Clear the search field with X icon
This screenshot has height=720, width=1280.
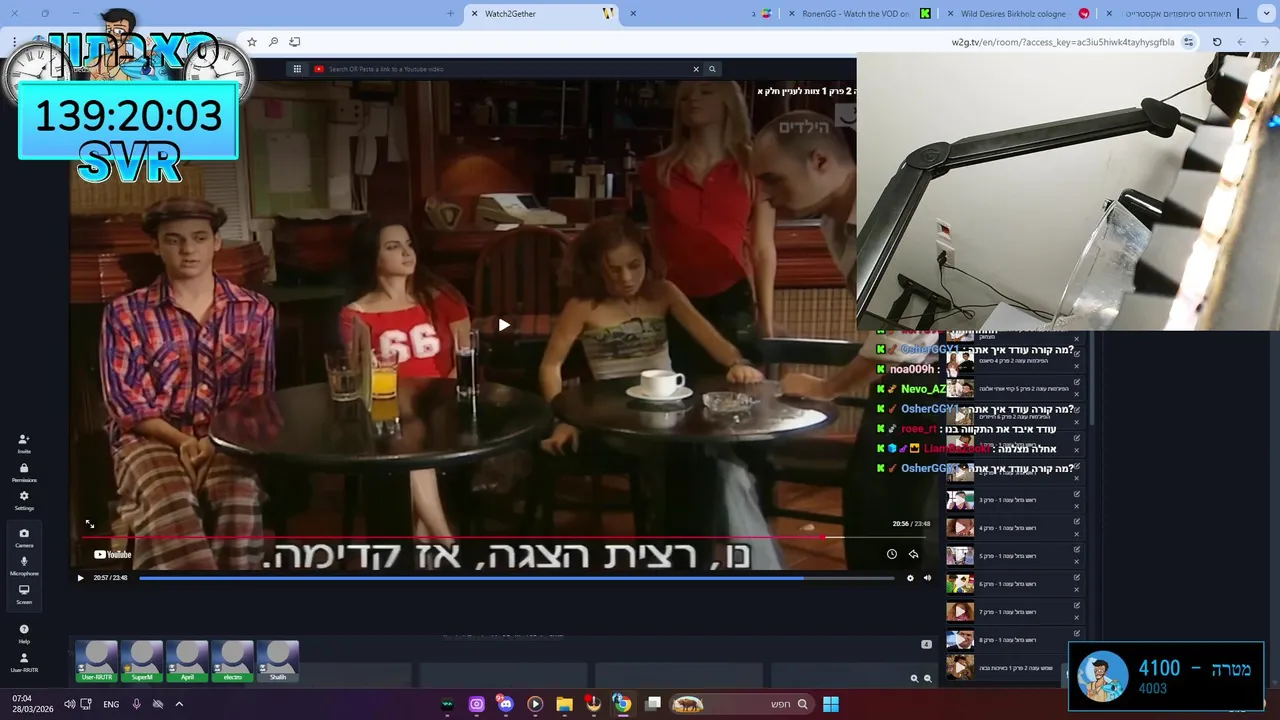(x=696, y=69)
